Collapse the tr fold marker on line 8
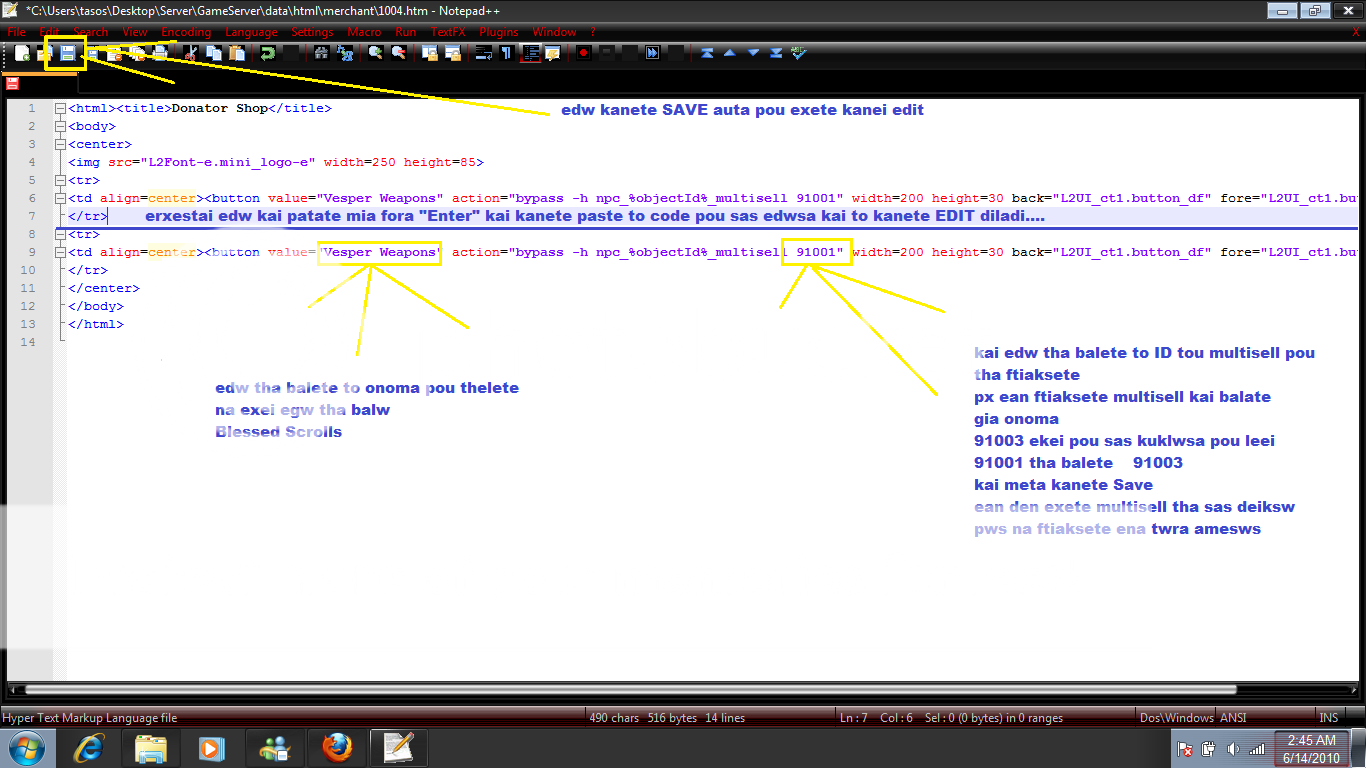1366x768 pixels. point(61,235)
